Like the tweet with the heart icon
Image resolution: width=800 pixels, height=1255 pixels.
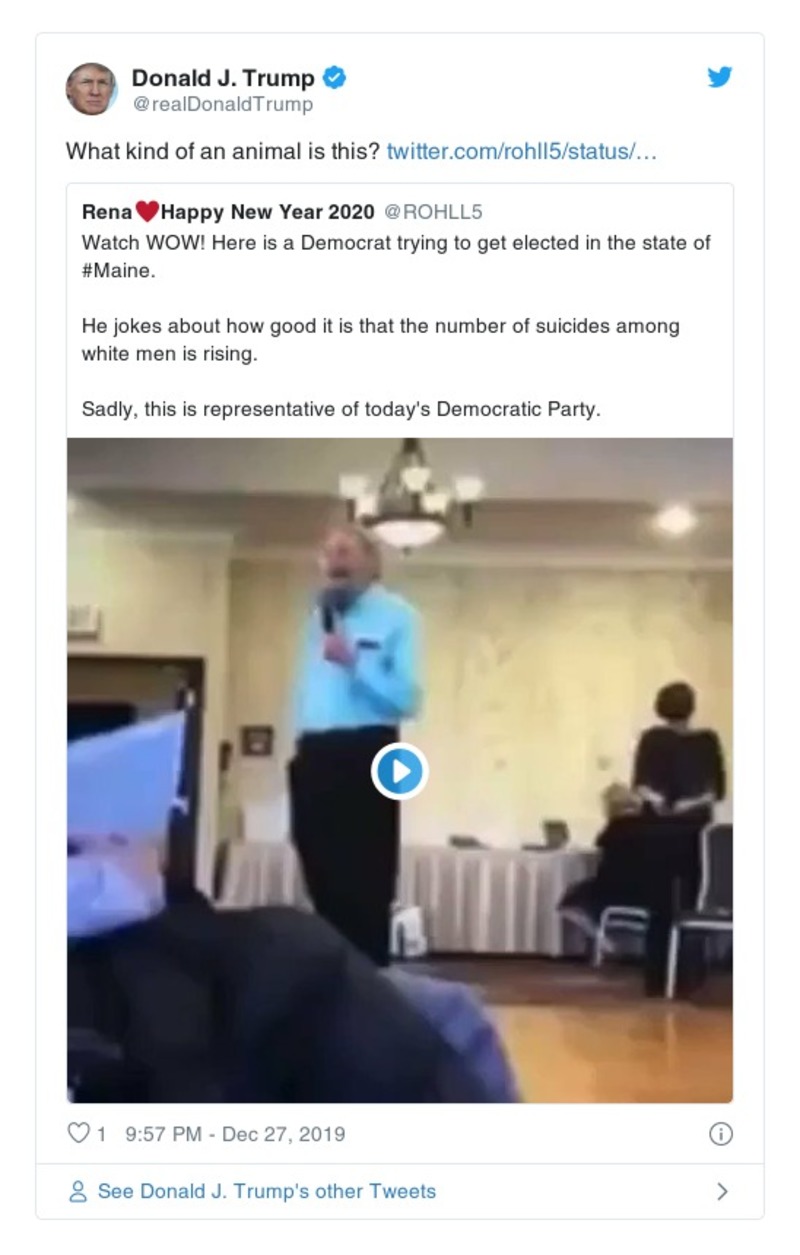[x=77, y=1133]
